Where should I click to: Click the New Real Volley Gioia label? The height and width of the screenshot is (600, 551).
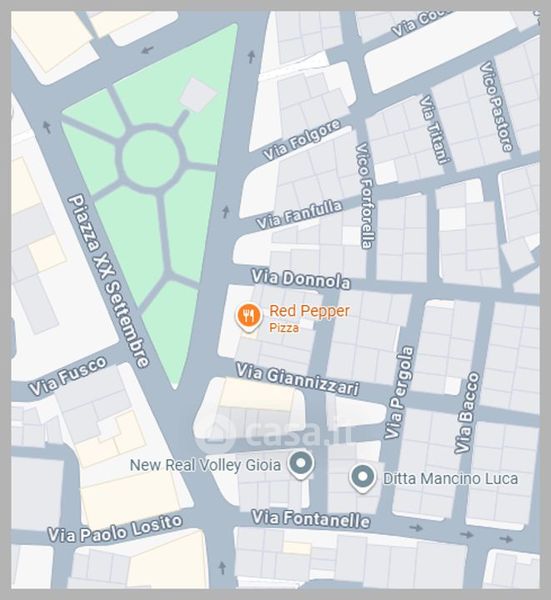point(205,465)
